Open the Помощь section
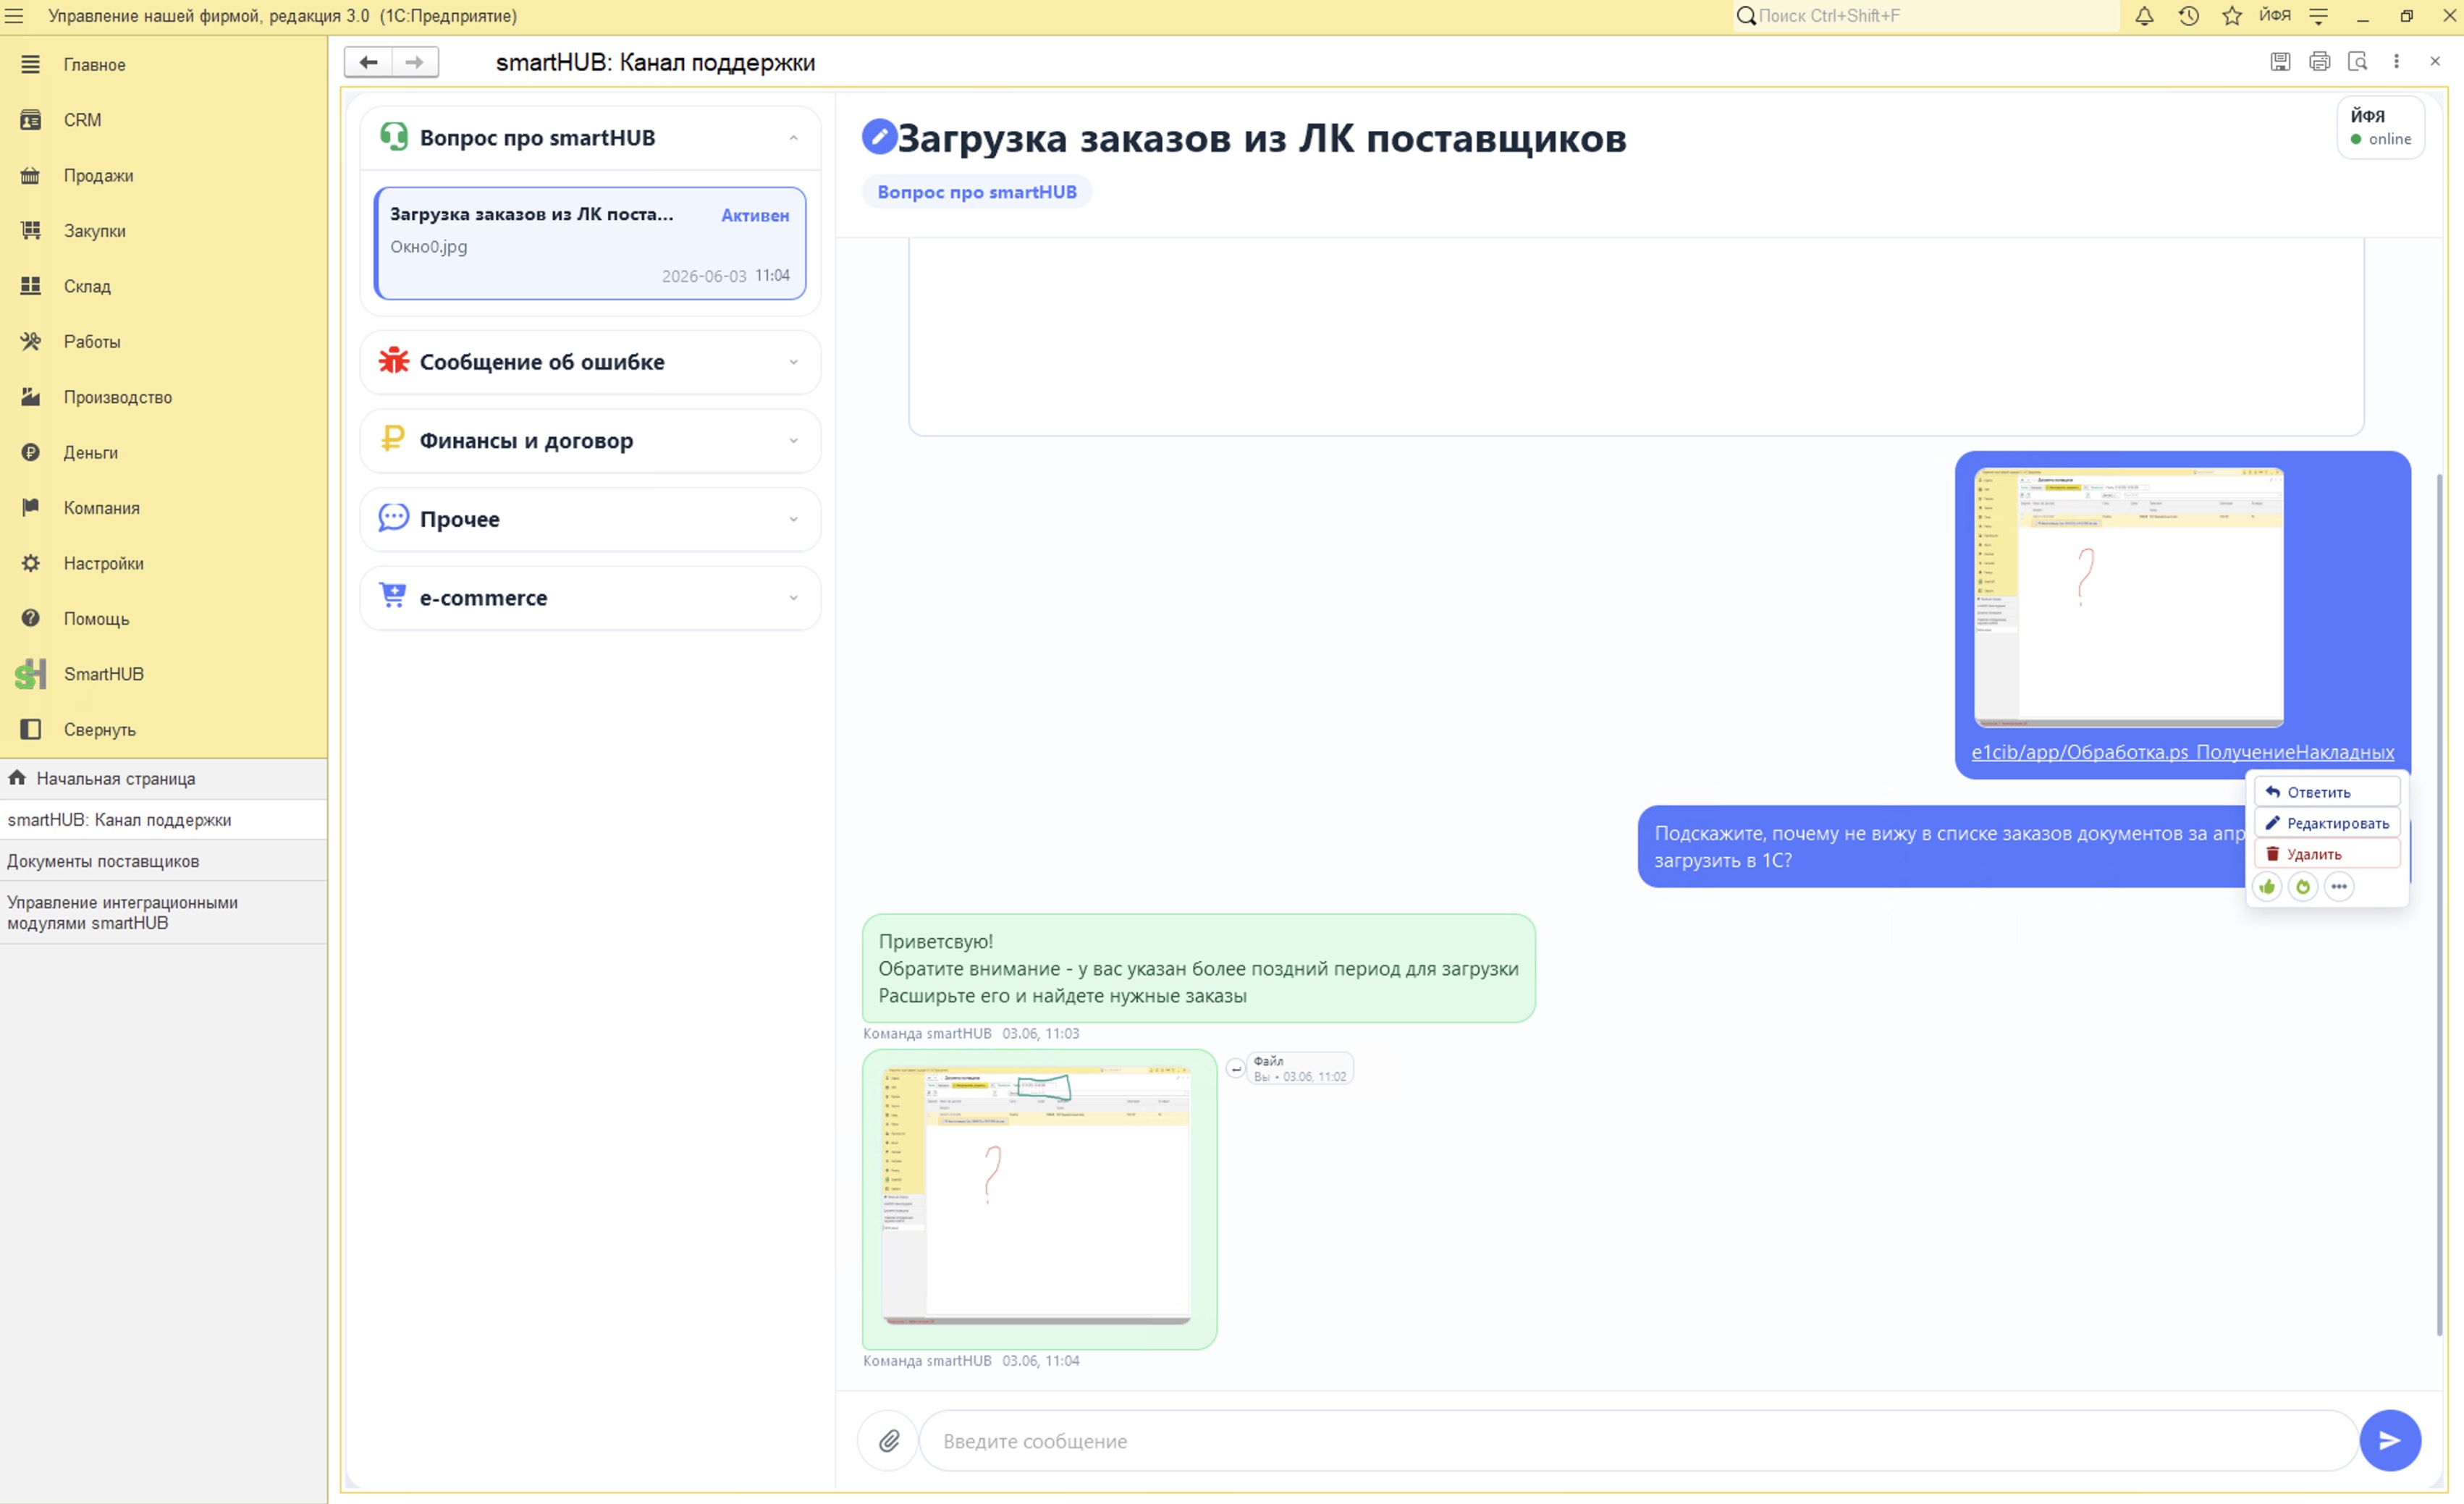This screenshot has width=2464, height=1504. coord(164,619)
